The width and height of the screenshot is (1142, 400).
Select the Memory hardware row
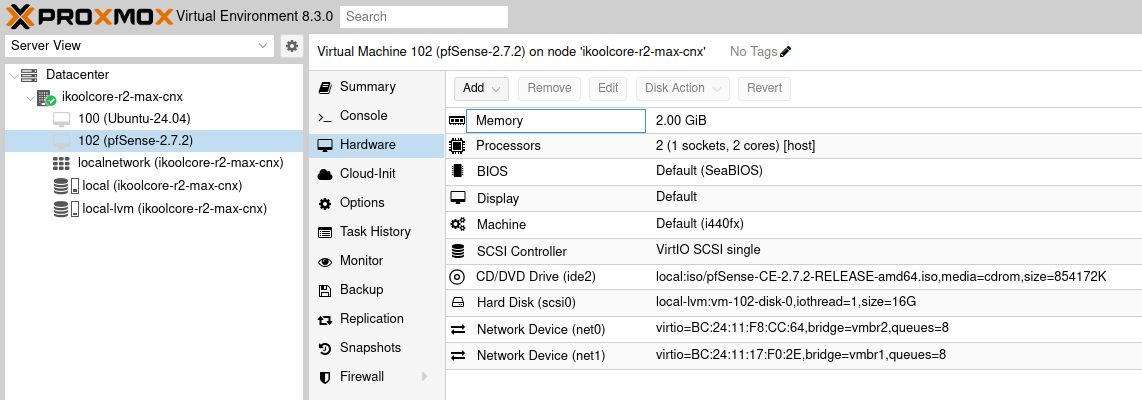click(794, 121)
